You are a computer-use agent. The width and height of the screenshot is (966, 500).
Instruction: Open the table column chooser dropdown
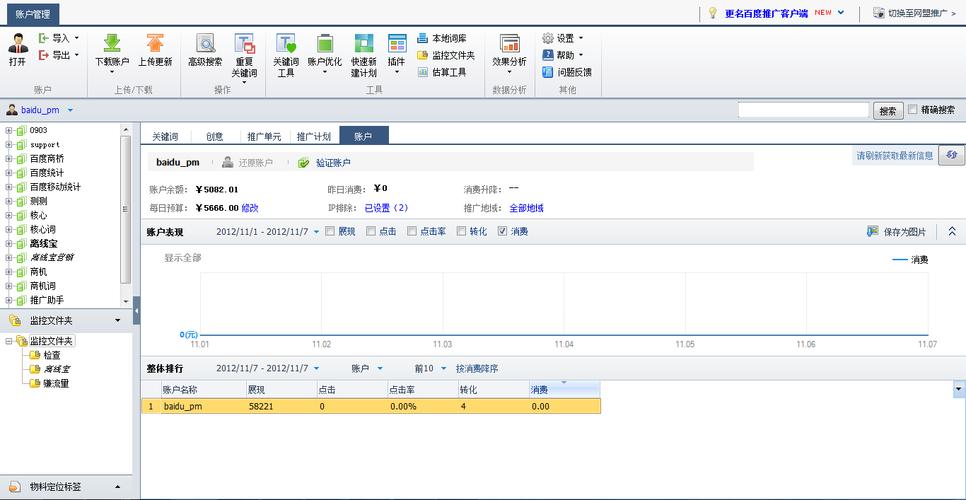pos(959,389)
